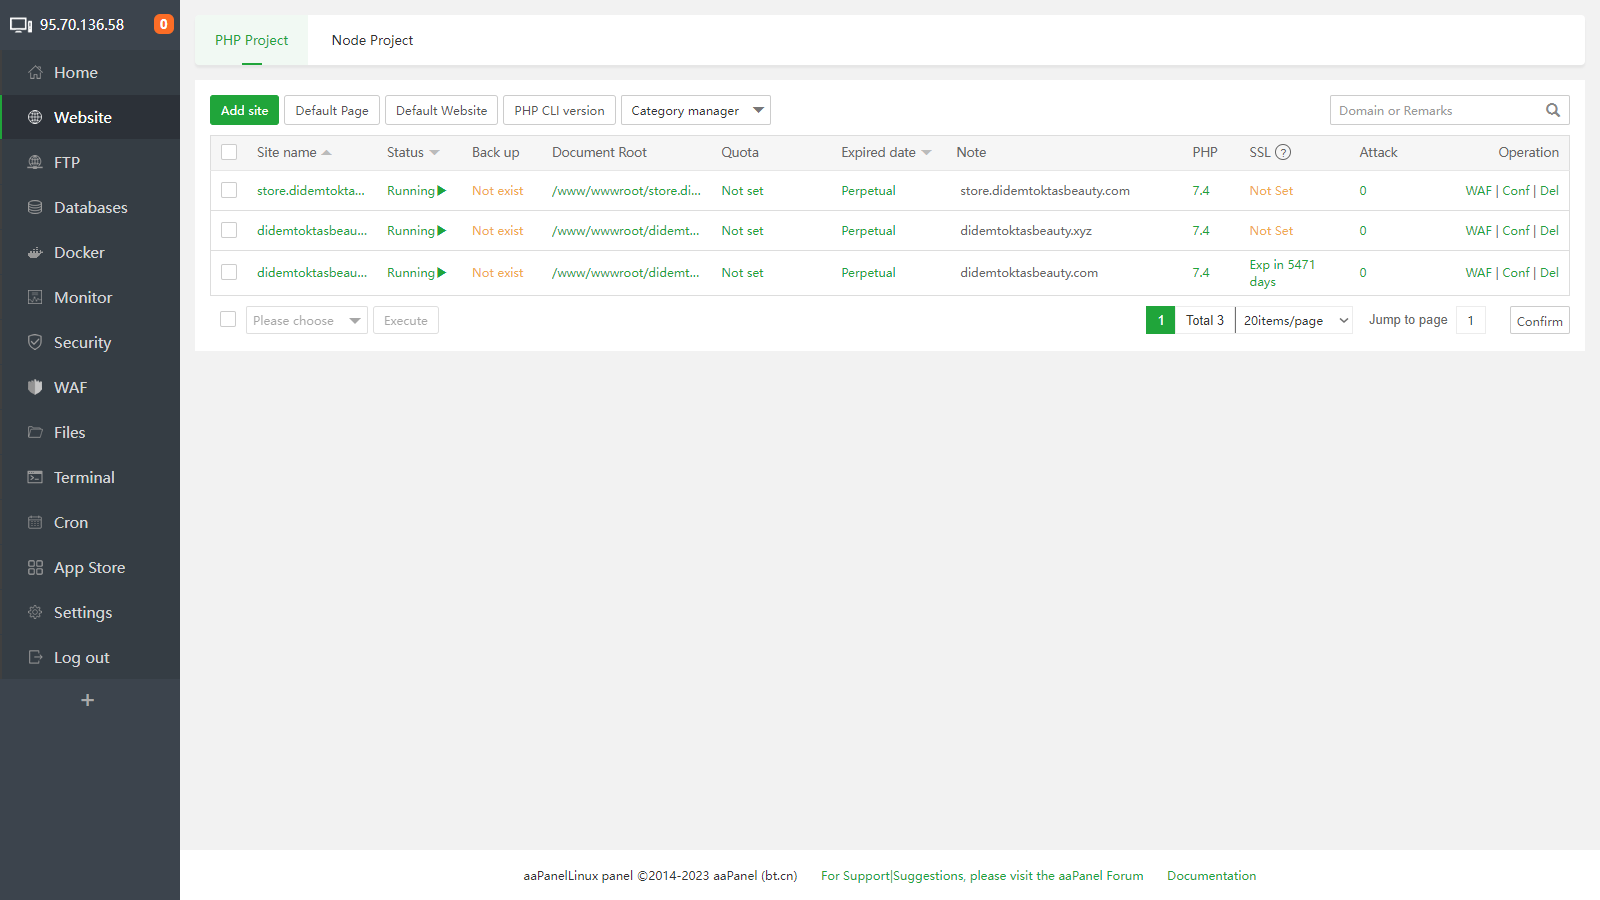Viewport: 1600px width, 900px height.
Task: Open the aaPanel Forum support link
Action: (982, 876)
